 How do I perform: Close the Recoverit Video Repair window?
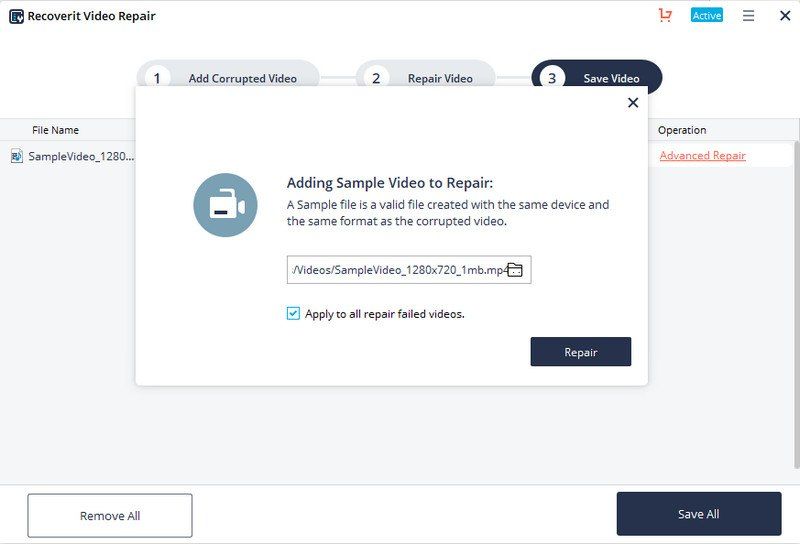pos(785,16)
